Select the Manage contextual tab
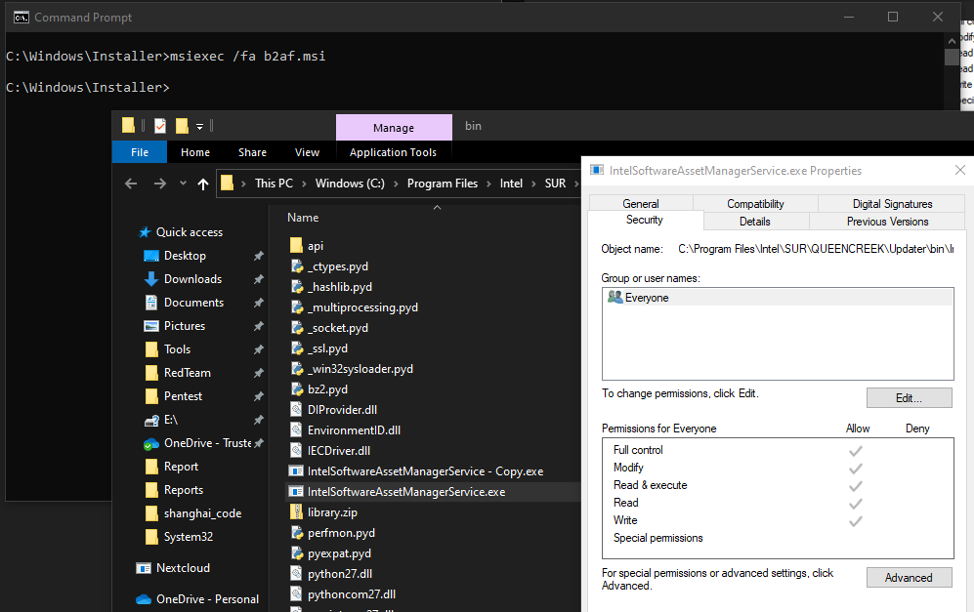 click(394, 127)
